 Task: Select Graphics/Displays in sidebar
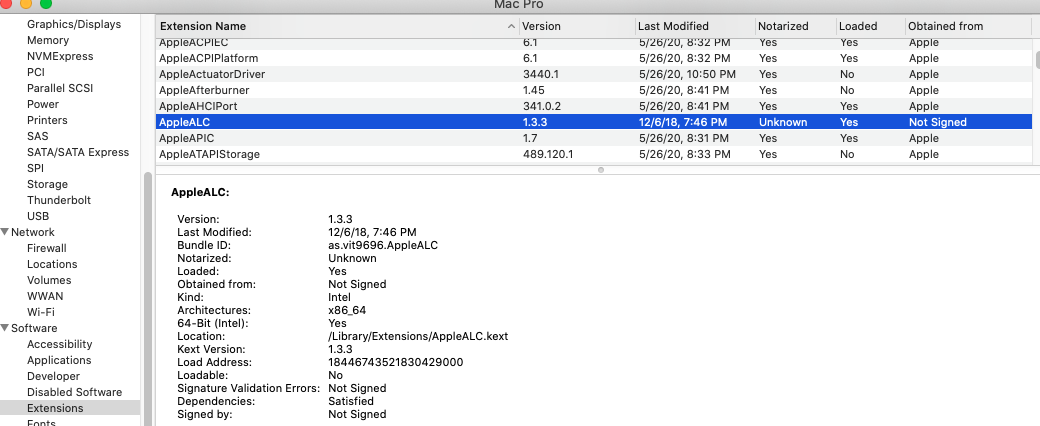[x=74, y=25]
